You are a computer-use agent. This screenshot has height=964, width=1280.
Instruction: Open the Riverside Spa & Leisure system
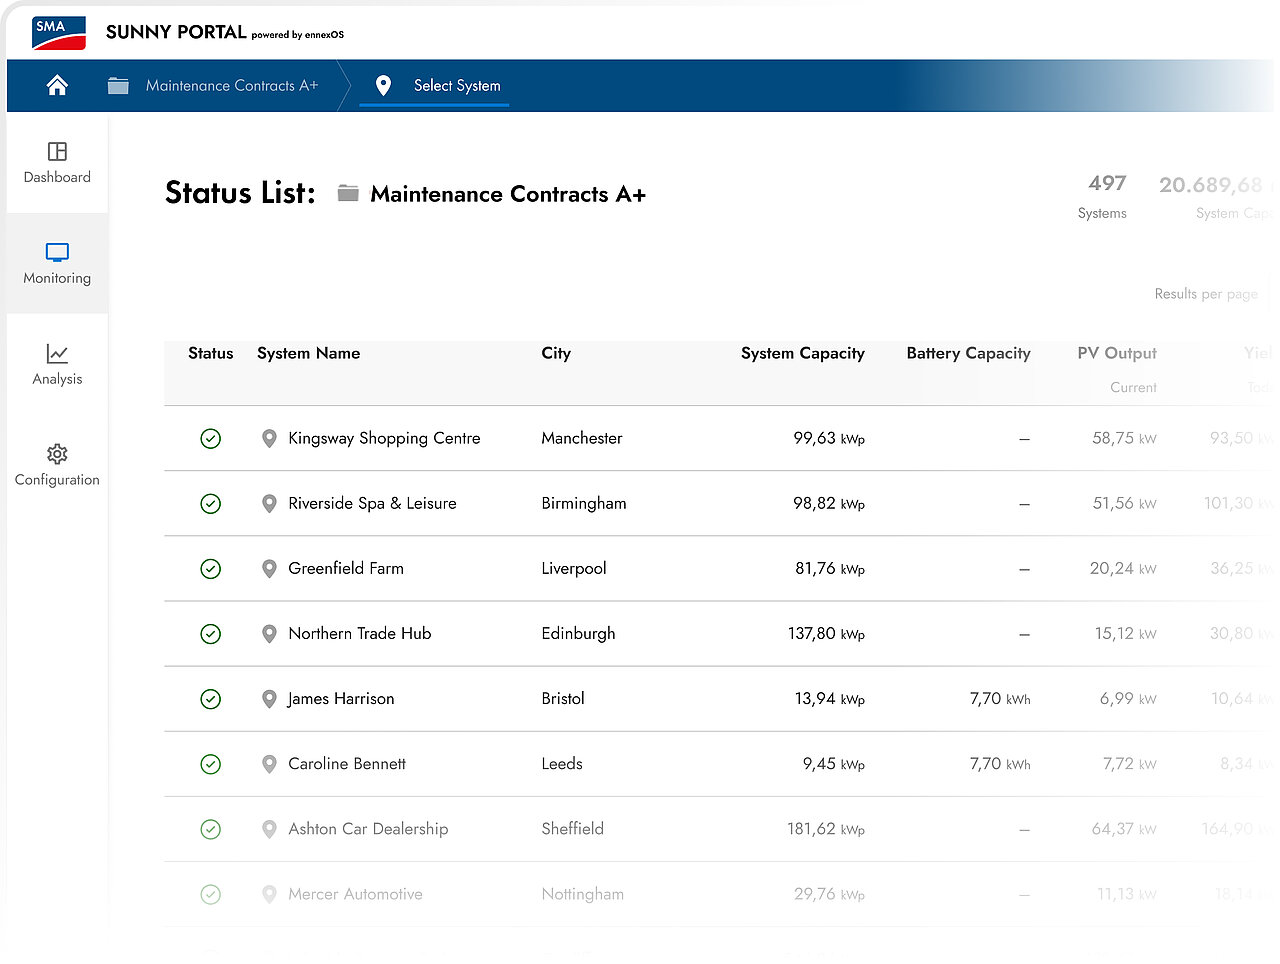coord(372,503)
